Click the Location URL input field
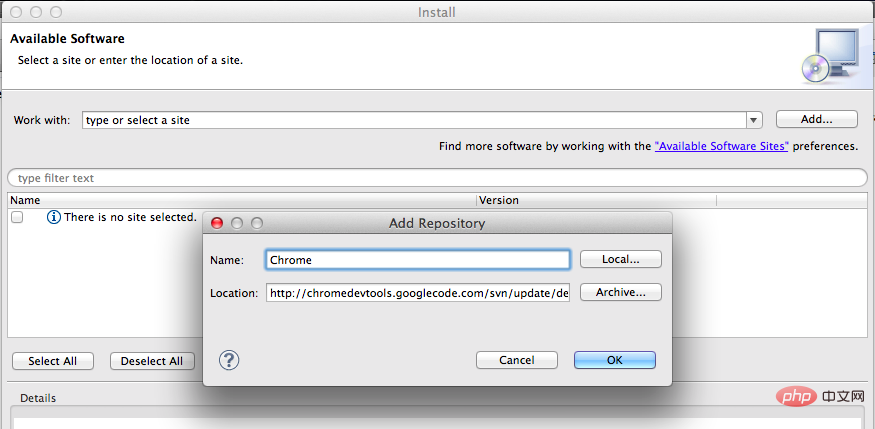The image size is (875, 429). pyautogui.click(x=418, y=293)
